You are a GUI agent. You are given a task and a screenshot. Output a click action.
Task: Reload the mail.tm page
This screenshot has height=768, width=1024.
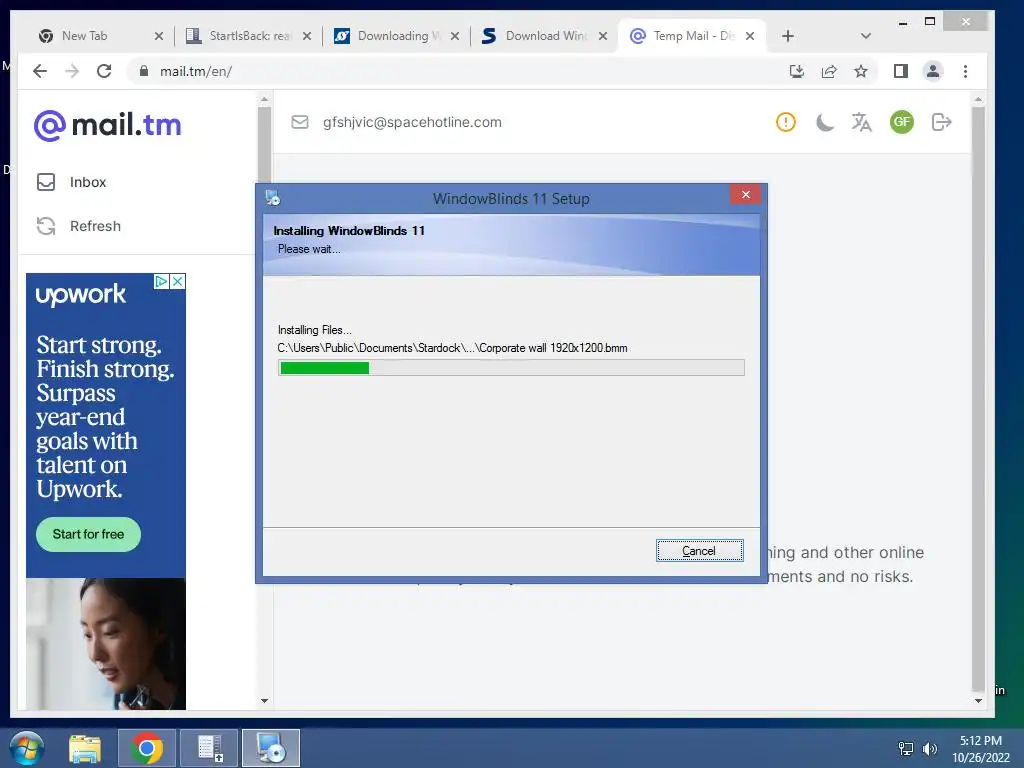[104, 71]
